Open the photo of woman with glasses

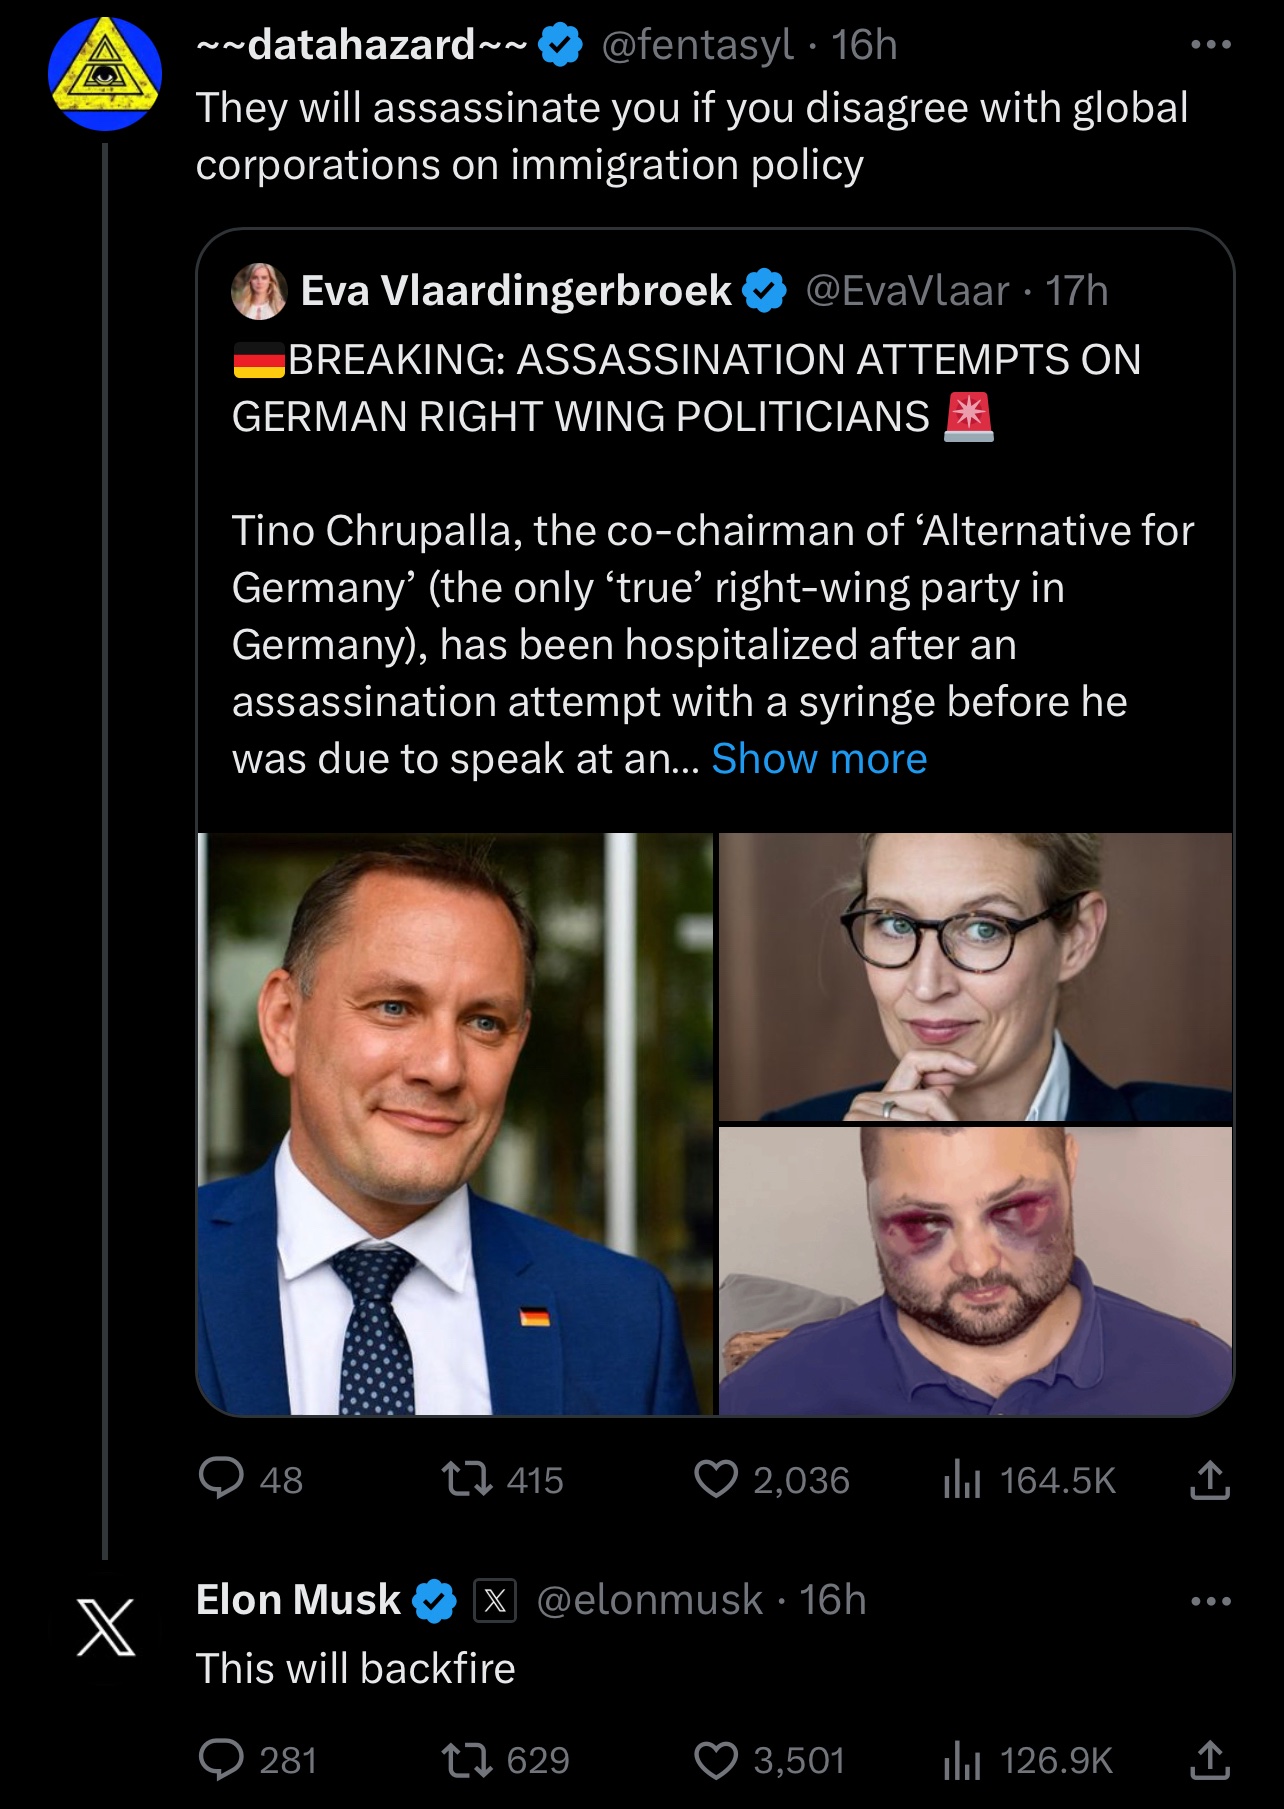(x=975, y=977)
